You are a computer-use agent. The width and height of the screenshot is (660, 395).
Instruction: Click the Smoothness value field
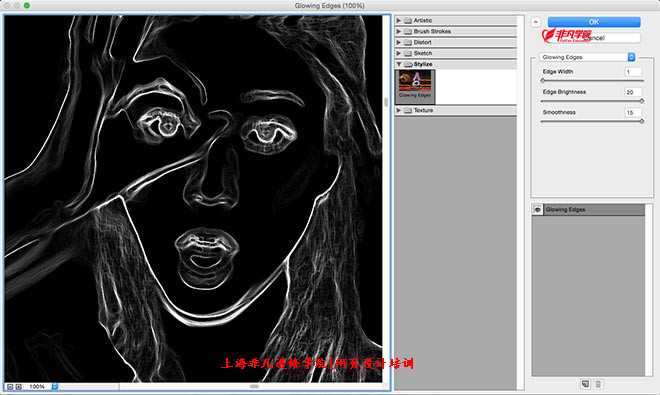coord(633,112)
